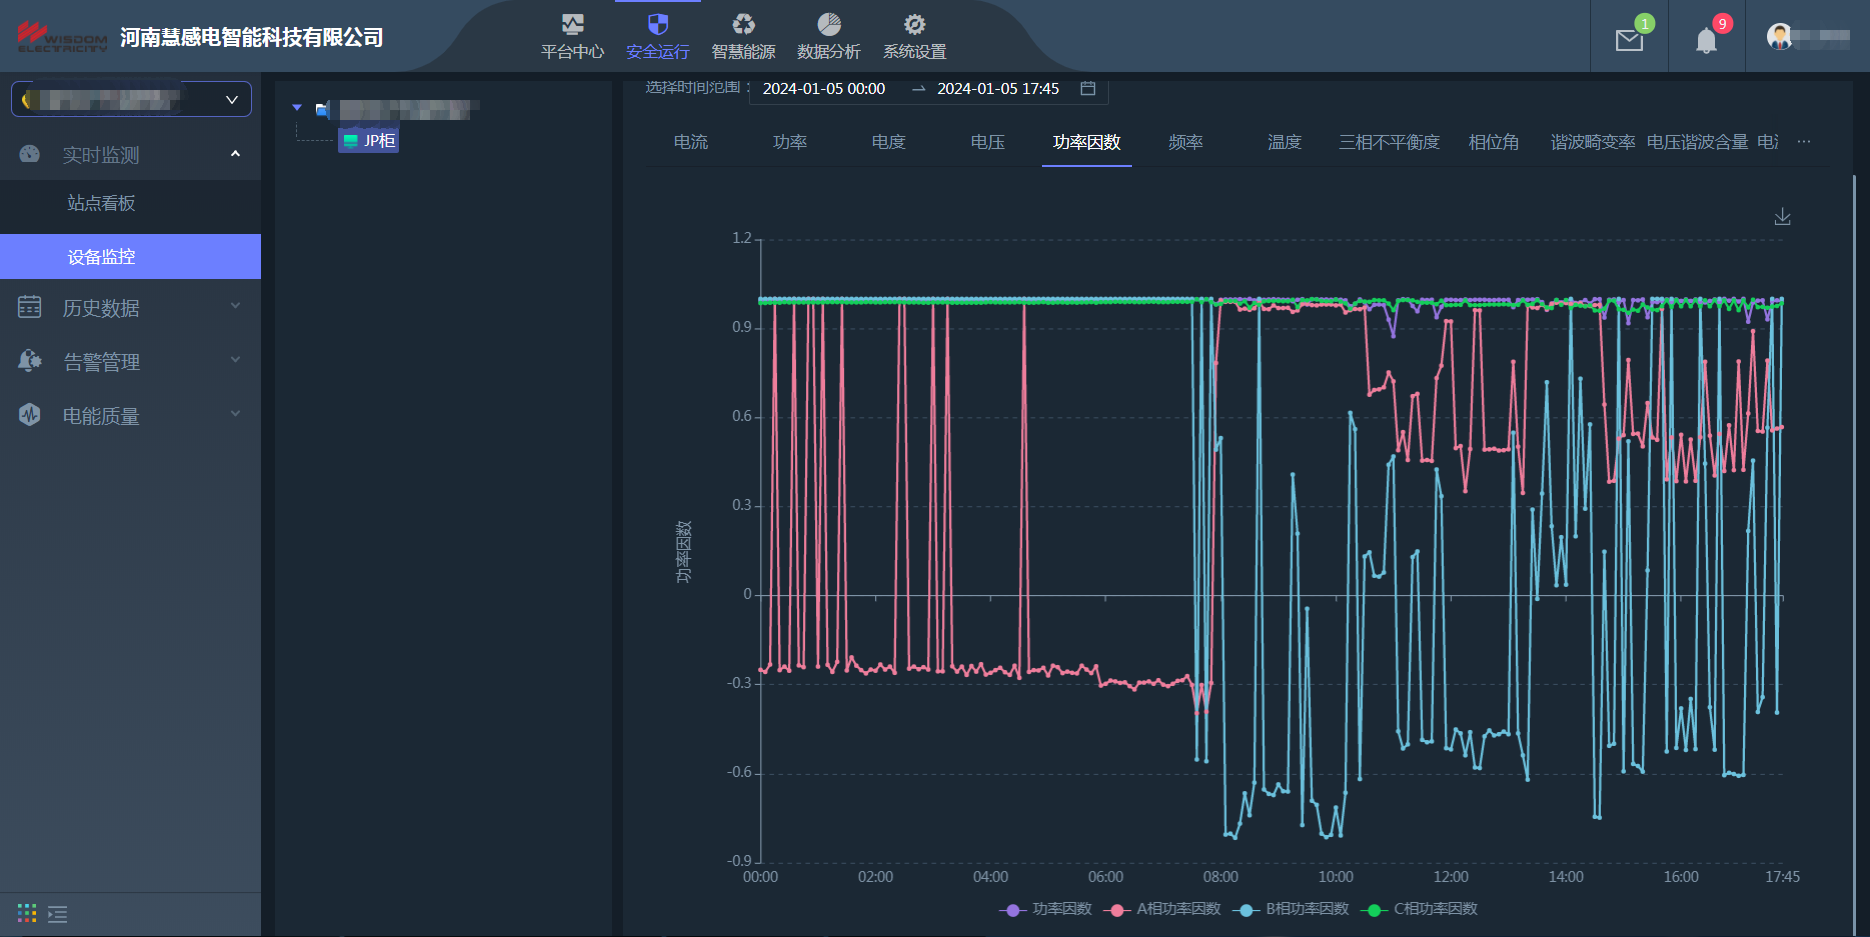Open the notification bell alerts

pos(1706,40)
